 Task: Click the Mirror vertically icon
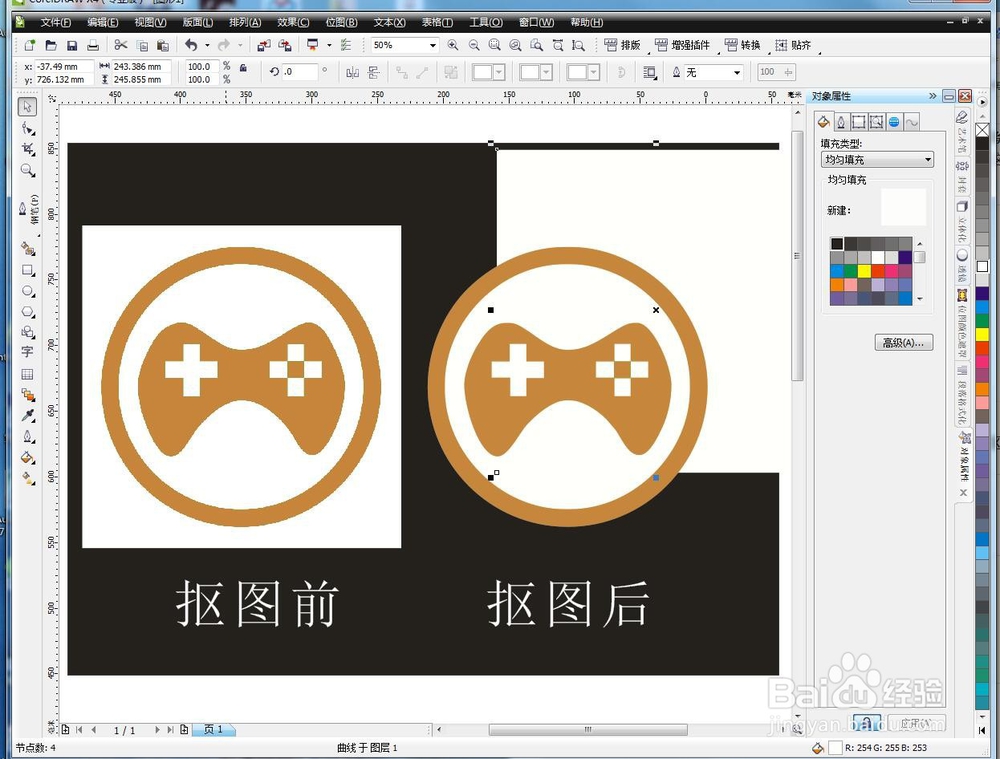(374, 72)
